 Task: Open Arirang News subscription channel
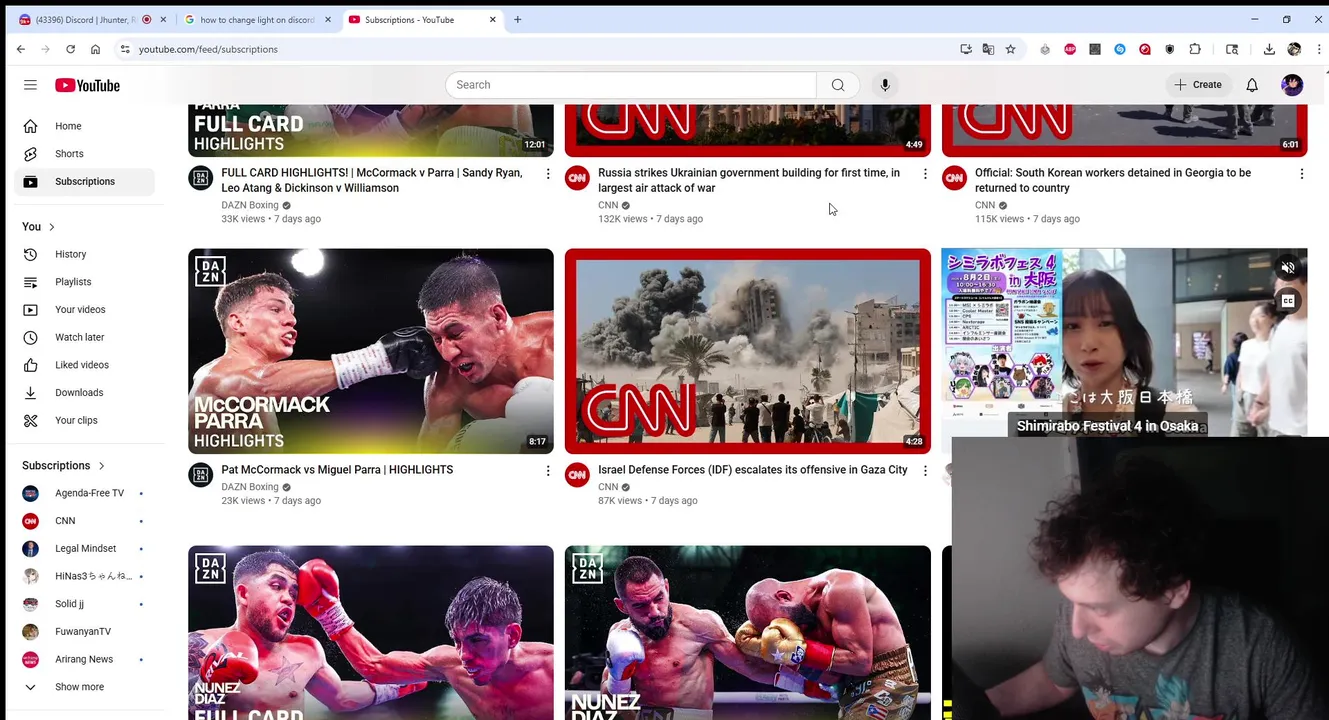pos(85,660)
